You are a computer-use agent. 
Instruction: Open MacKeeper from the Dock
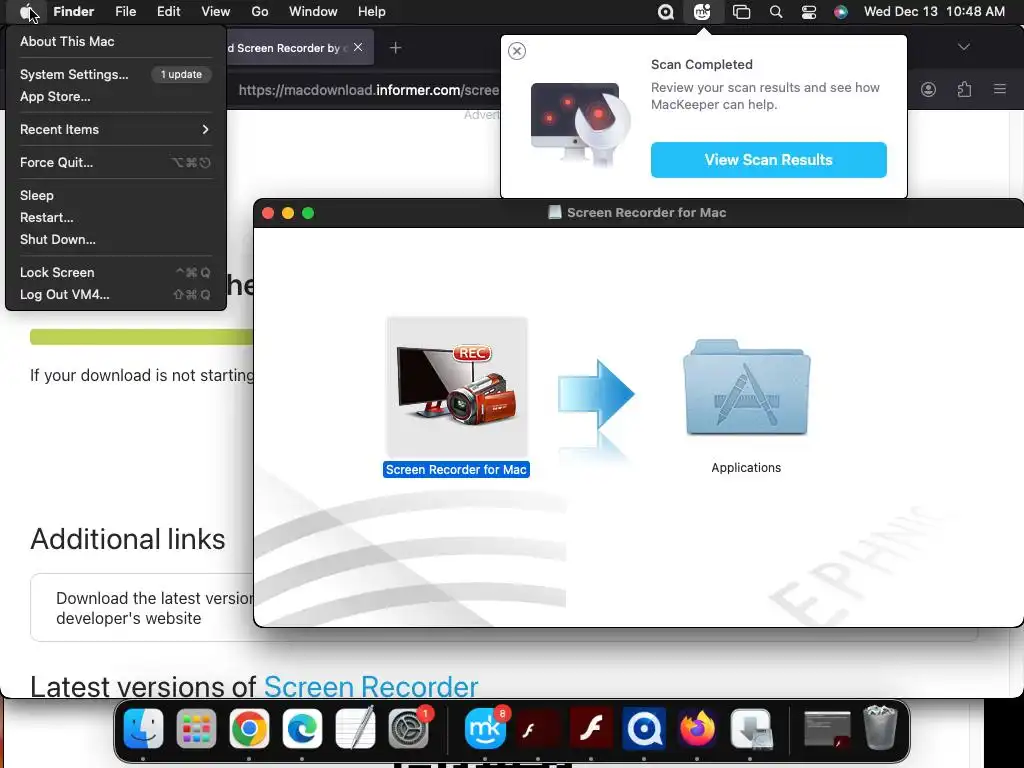(485, 728)
